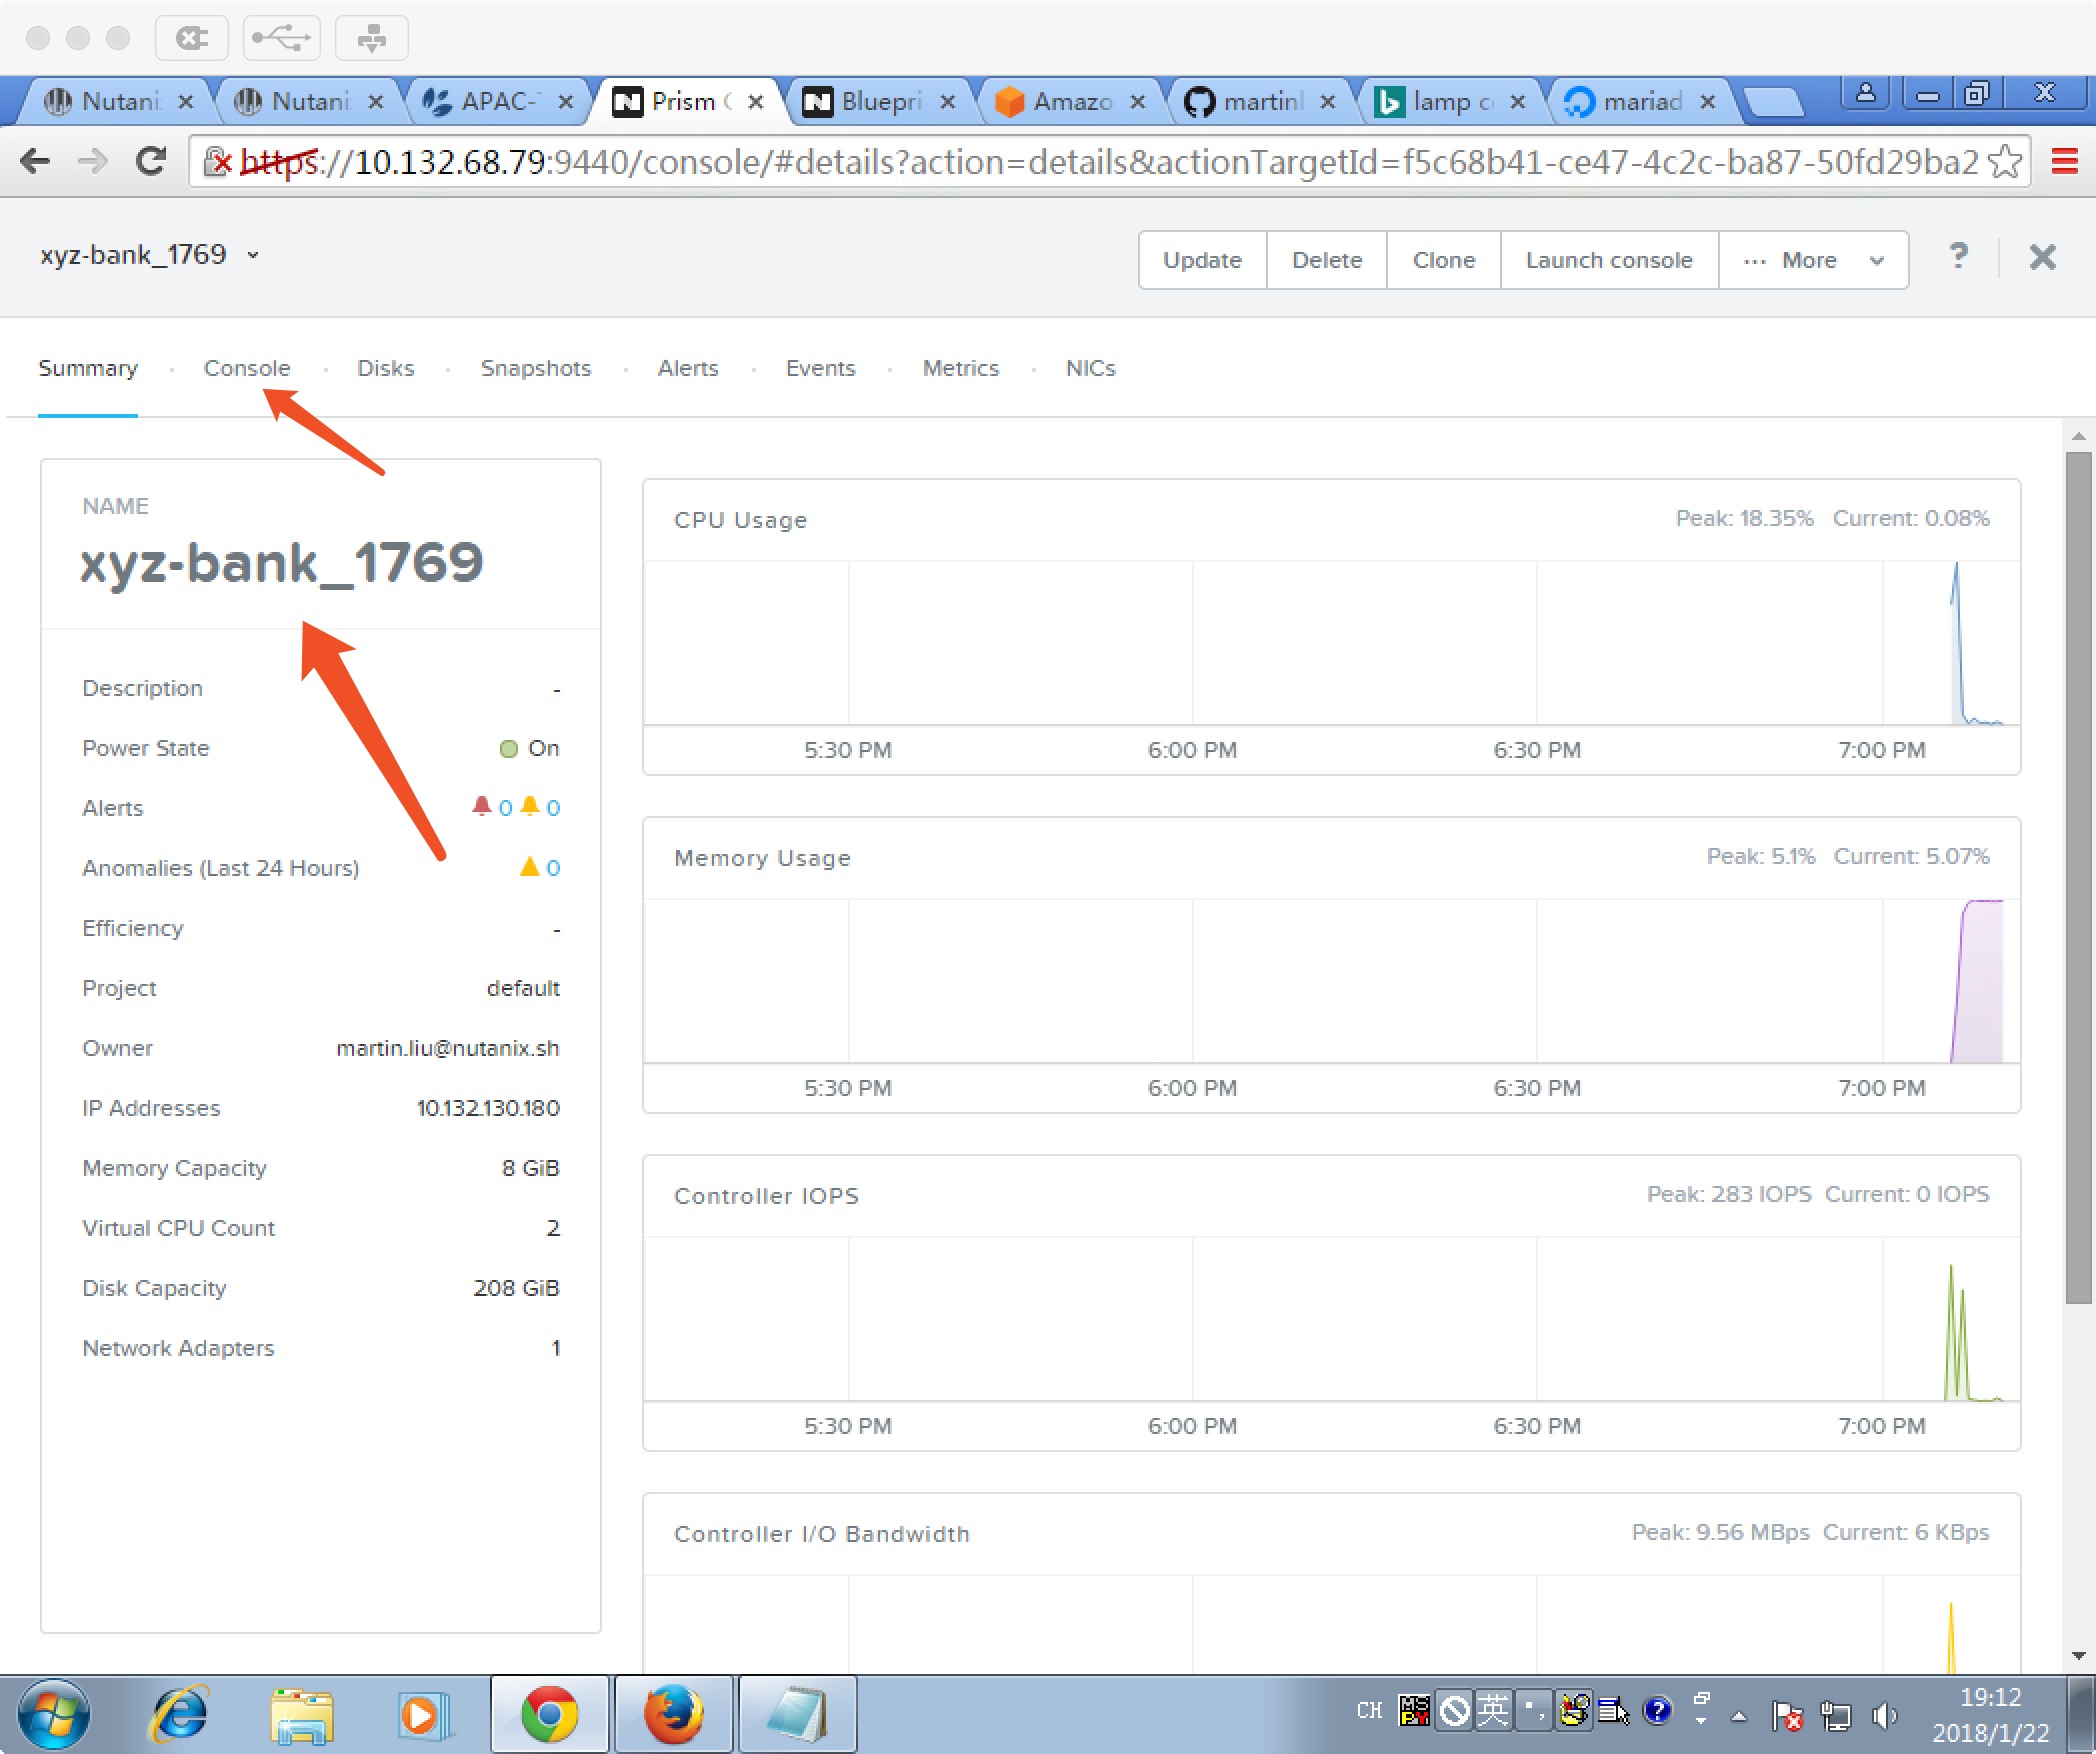Click the blue help tray icon
The height and width of the screenshot is (1754, 2096).
(x=1657, y=1711)
